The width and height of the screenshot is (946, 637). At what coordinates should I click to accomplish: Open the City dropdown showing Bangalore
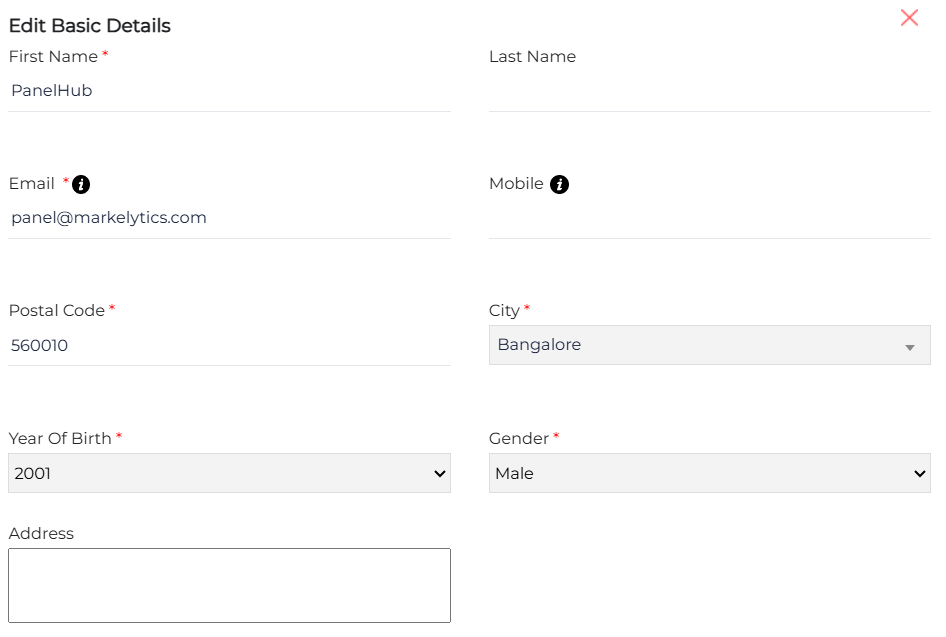[x=709, y=345]
